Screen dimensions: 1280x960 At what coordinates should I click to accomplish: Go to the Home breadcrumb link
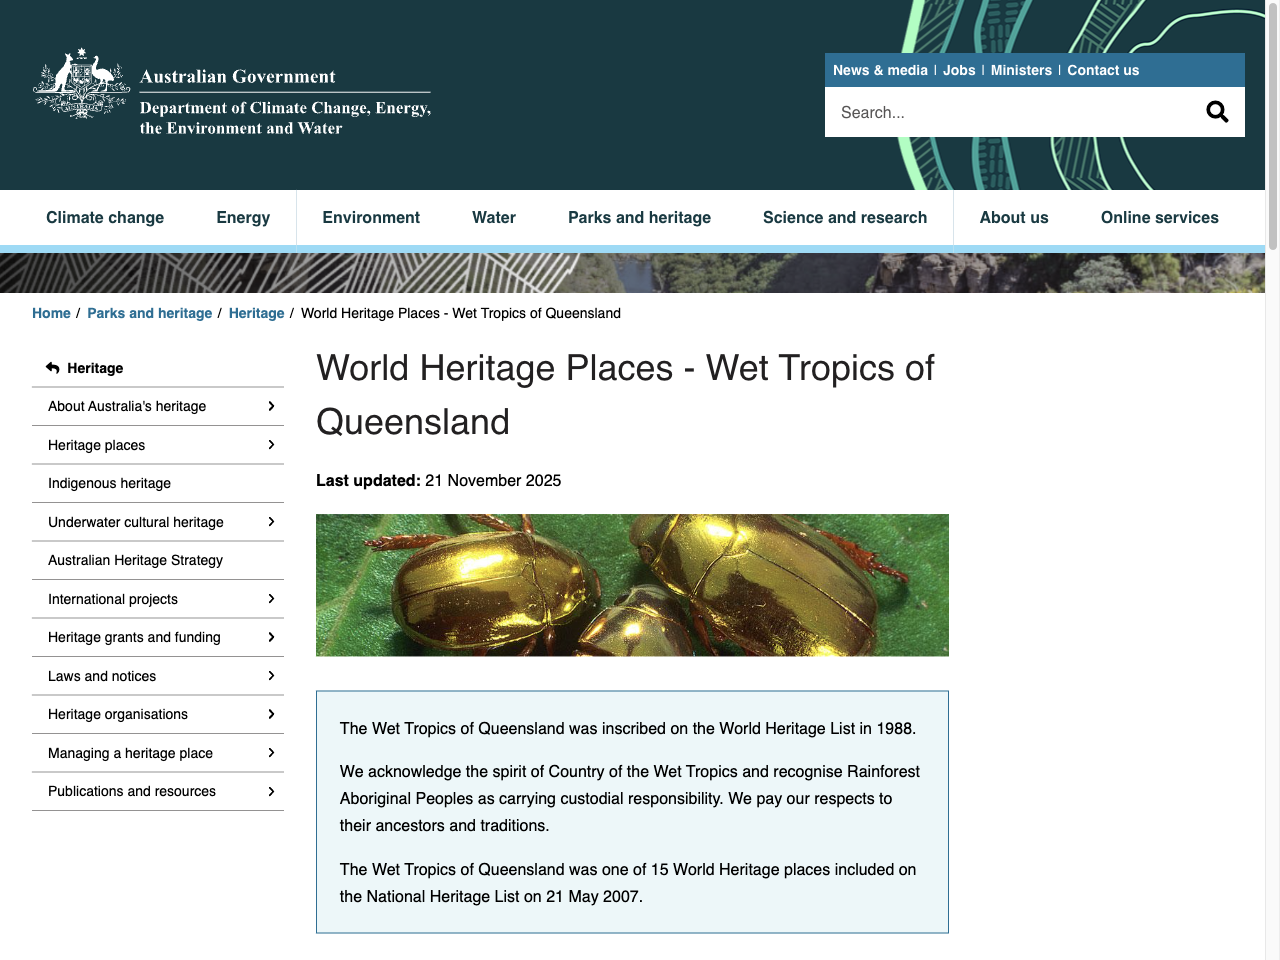51,313
